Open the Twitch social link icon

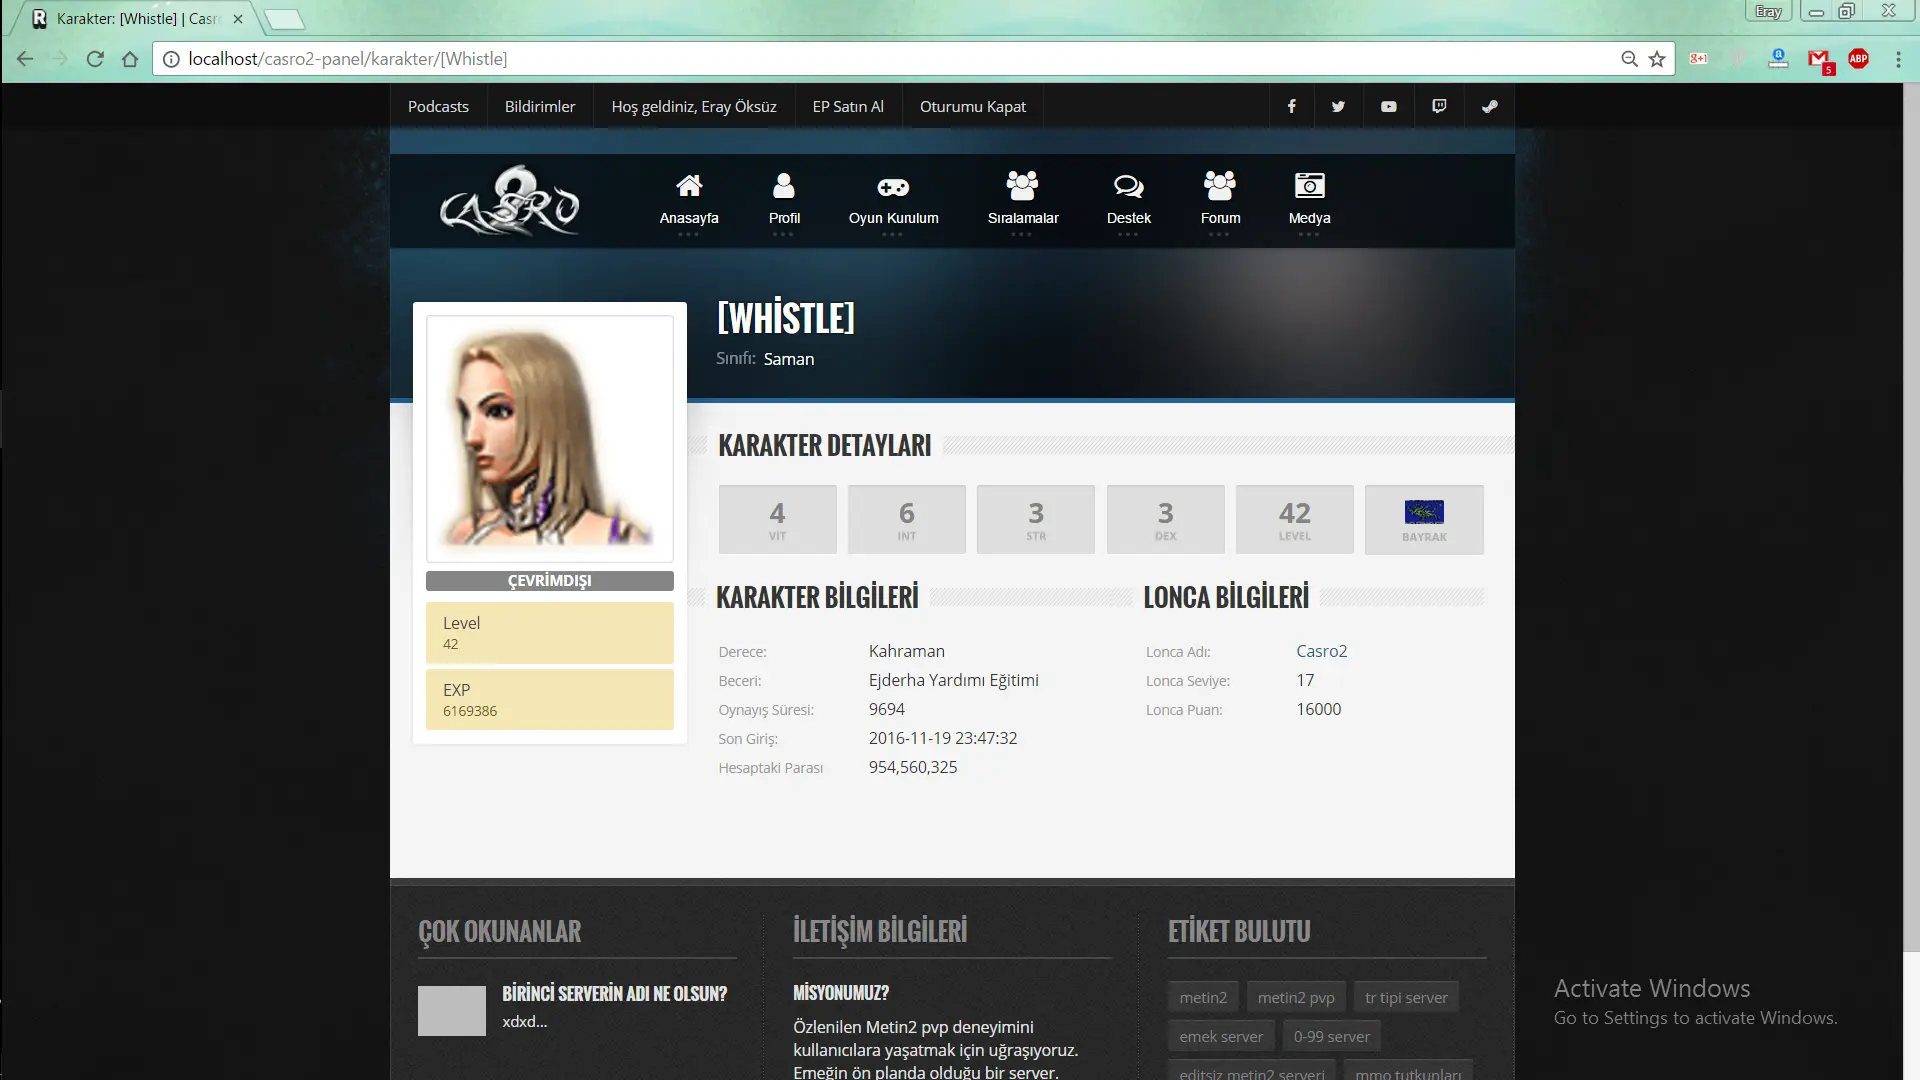[x=1439, y=106]
